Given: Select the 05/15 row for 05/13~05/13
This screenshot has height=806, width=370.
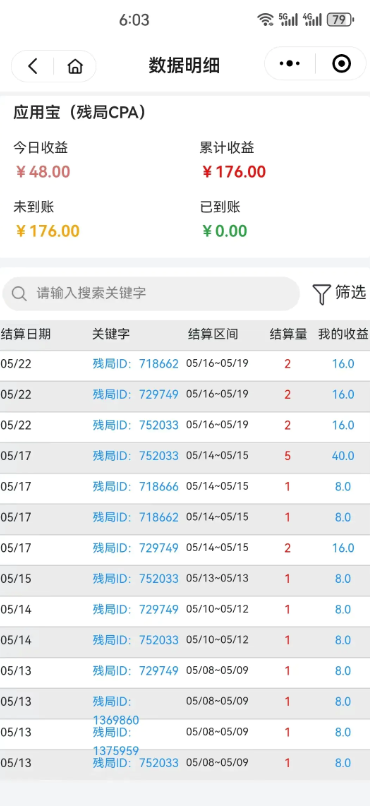Looking at the screenshot, I should (185, 579).
